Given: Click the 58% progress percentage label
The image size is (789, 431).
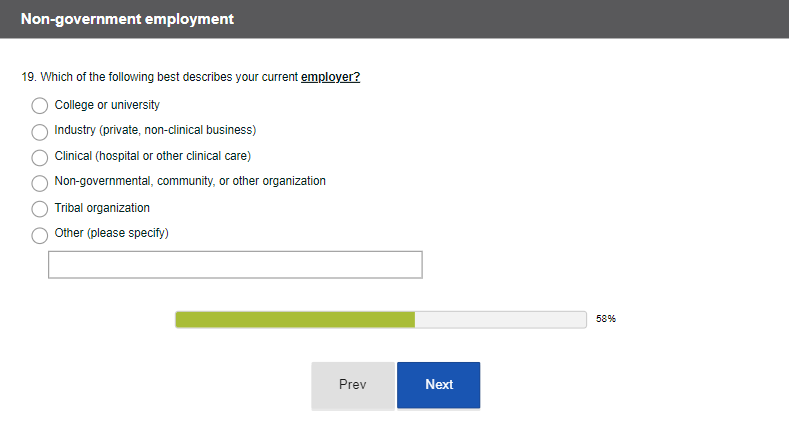Looking at the screenshot, I should pyautogui.click(x=605, y=319).
